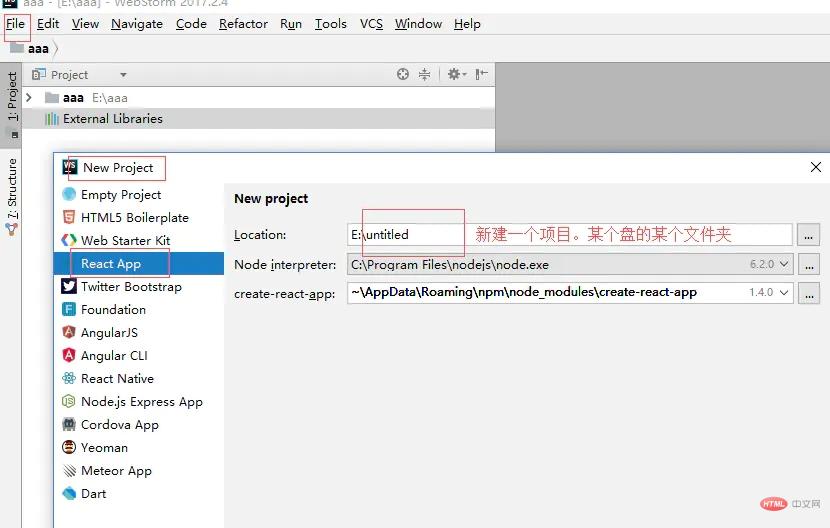
Task: Hide the Project tool window icon
Action: tap(481, 74)
